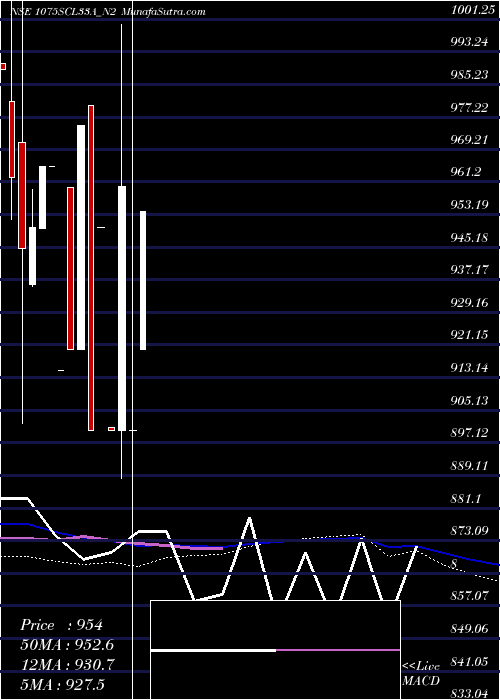Image resolution: width=500 pixels, height=700 pixels.
Task: Click the 961.2 price axis label
Action: pyautogui.click(x=467, y=173)
